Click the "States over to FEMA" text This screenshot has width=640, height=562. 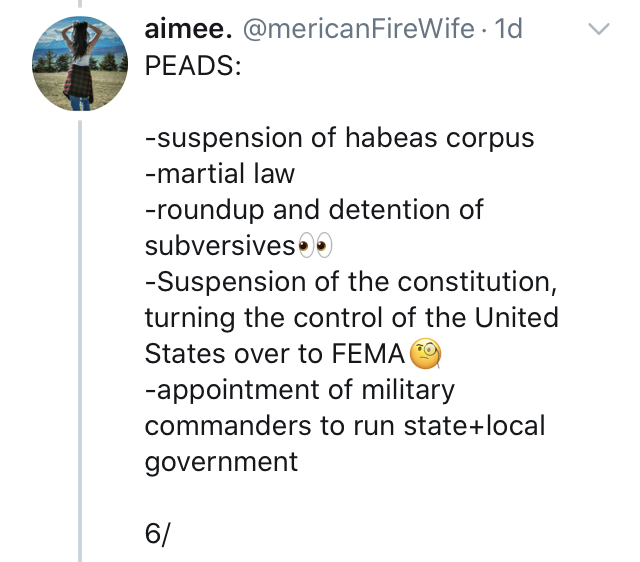tap(274, 353)
